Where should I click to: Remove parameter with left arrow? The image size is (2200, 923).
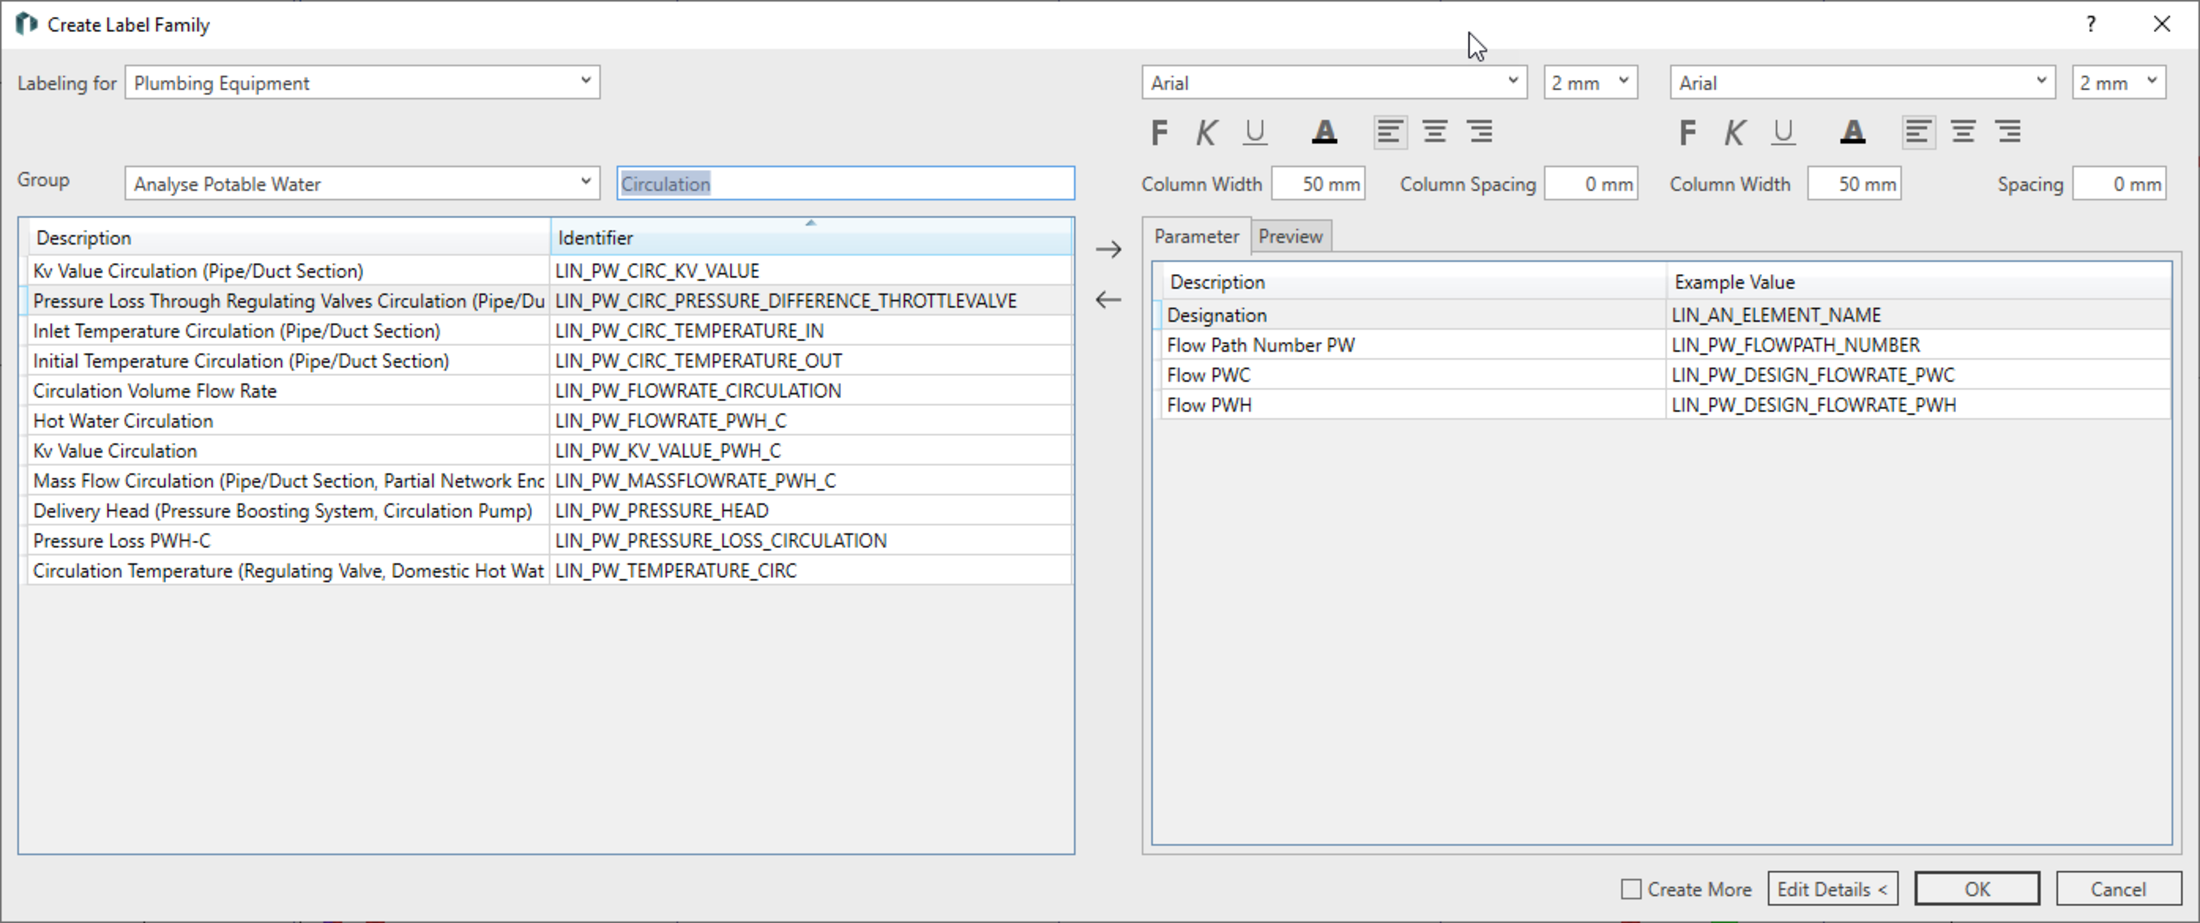[1108, 299]
